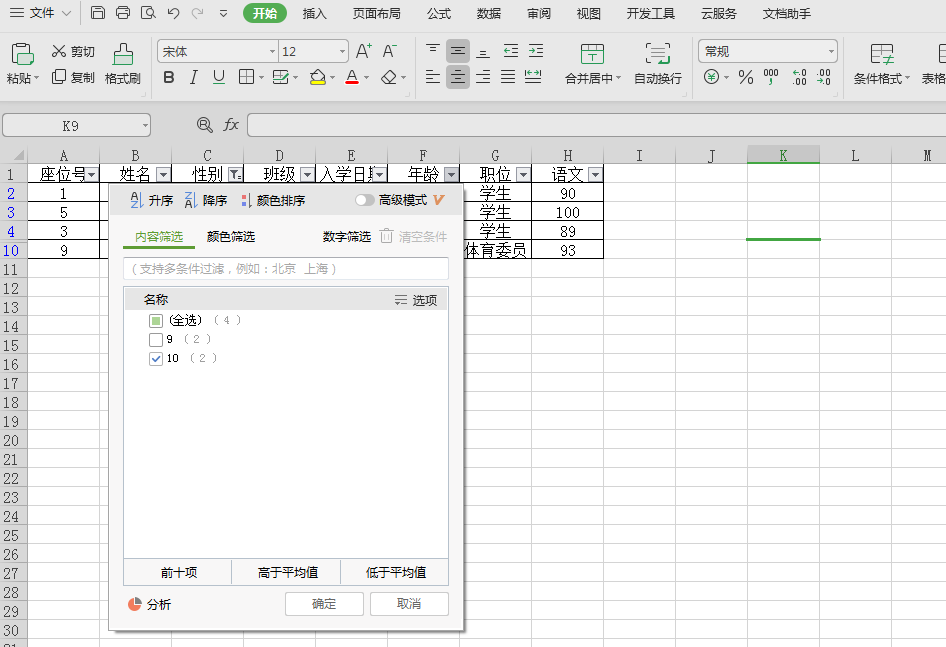The height and width of the screenshot is (647, 946).
Task: Switch to the 内容筛选 tab
Action: pos(159,237)
